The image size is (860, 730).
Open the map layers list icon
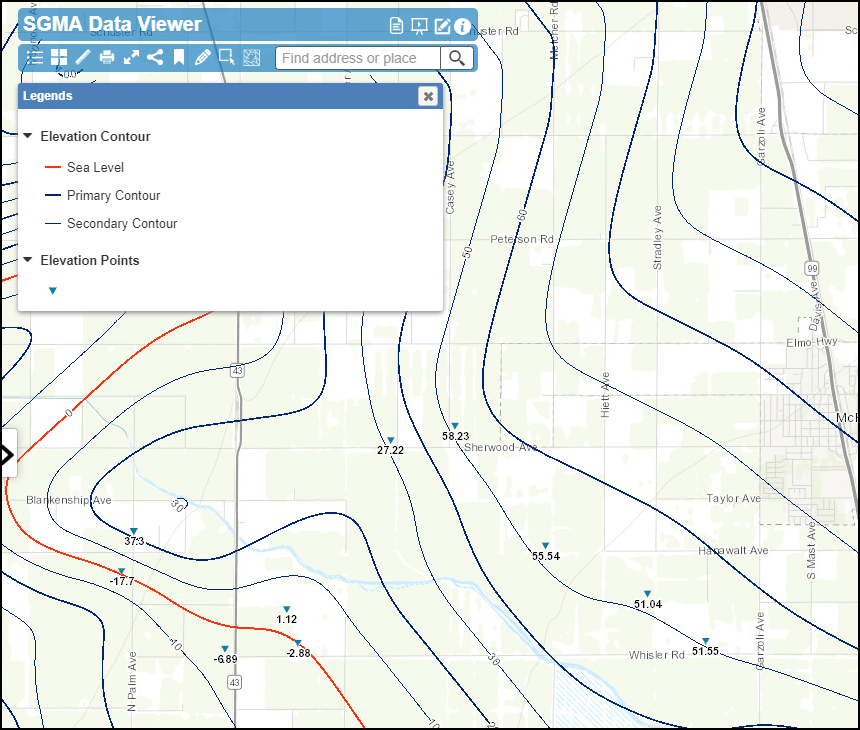[35, 57]
